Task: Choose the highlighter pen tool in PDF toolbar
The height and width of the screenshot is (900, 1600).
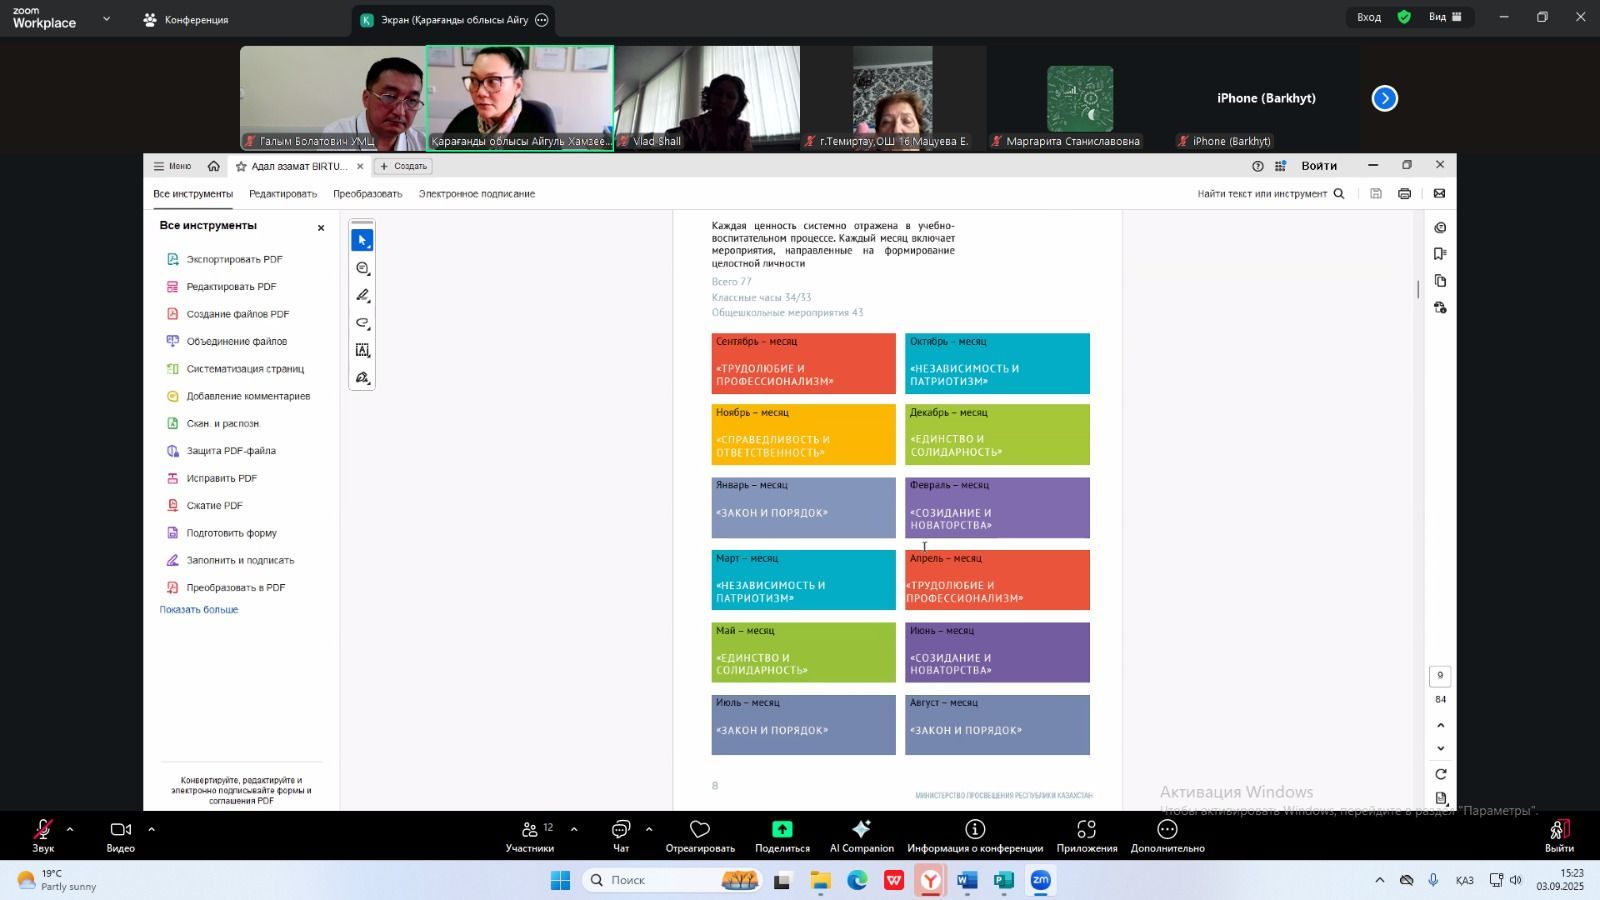Action: 363,296
